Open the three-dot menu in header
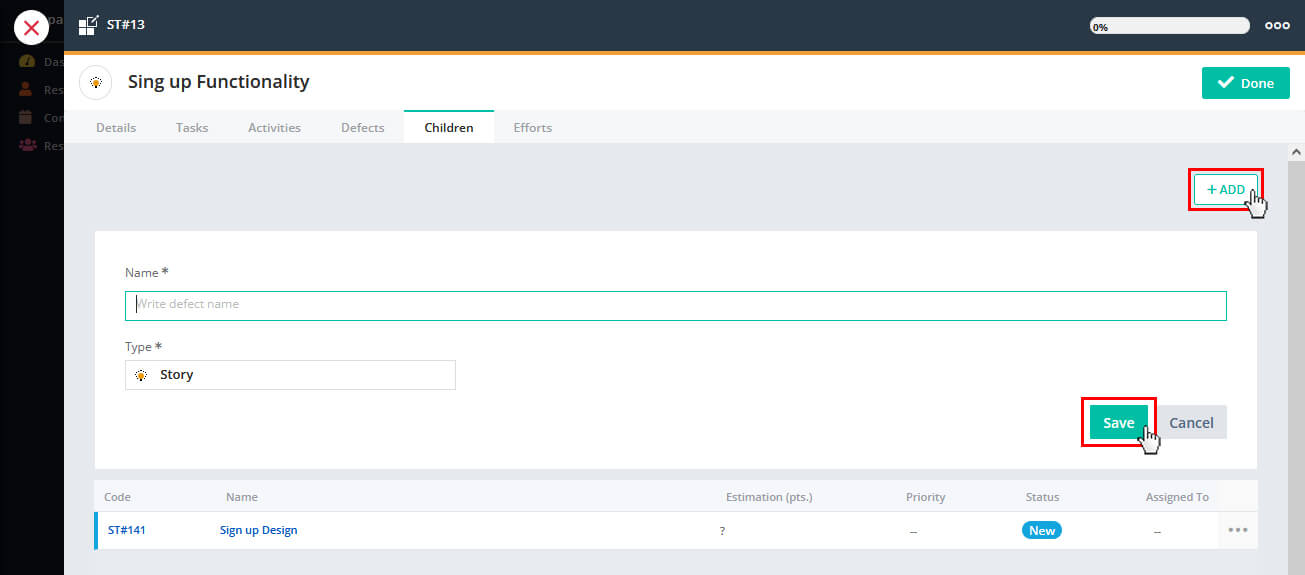 [x=1277, y=26]
